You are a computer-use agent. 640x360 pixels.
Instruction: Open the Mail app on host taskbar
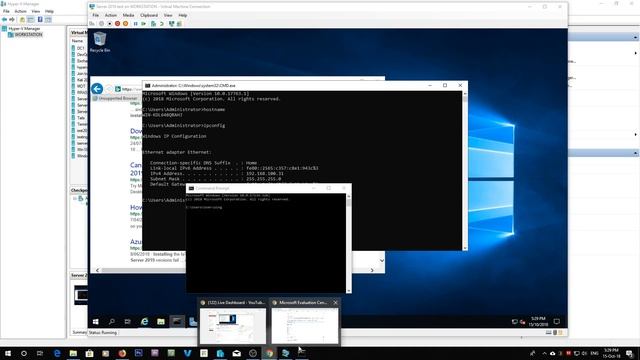[236, 353]
